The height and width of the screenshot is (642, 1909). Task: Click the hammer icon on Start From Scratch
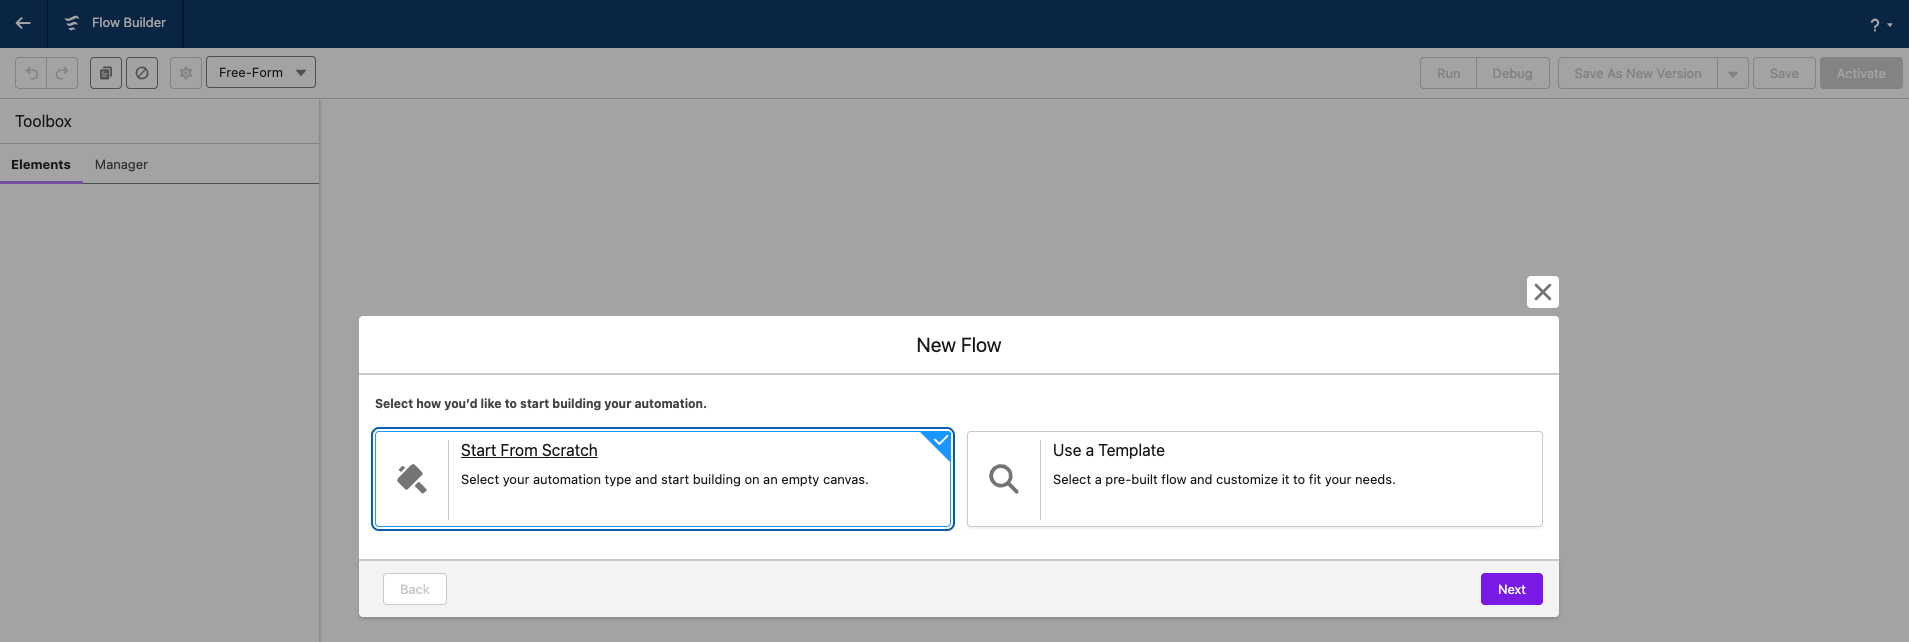coord(412,479)
